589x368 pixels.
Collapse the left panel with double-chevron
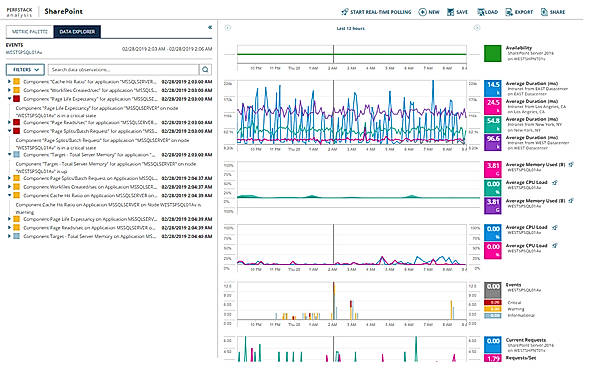[210, 27]
